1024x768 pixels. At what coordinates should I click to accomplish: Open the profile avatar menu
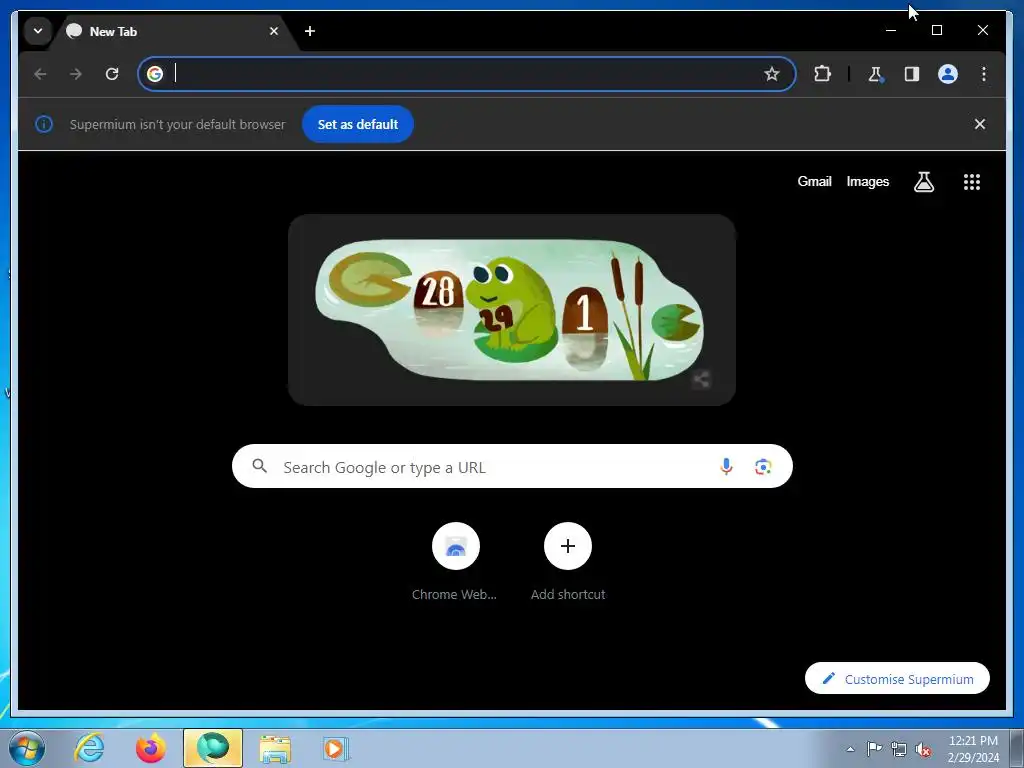coord(948,74)
